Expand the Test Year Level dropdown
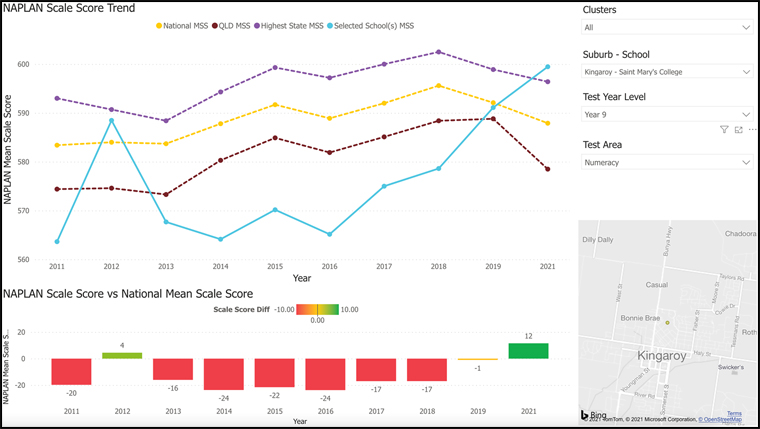The height and width of the screenshot is (429, 760). pos(666,115)
